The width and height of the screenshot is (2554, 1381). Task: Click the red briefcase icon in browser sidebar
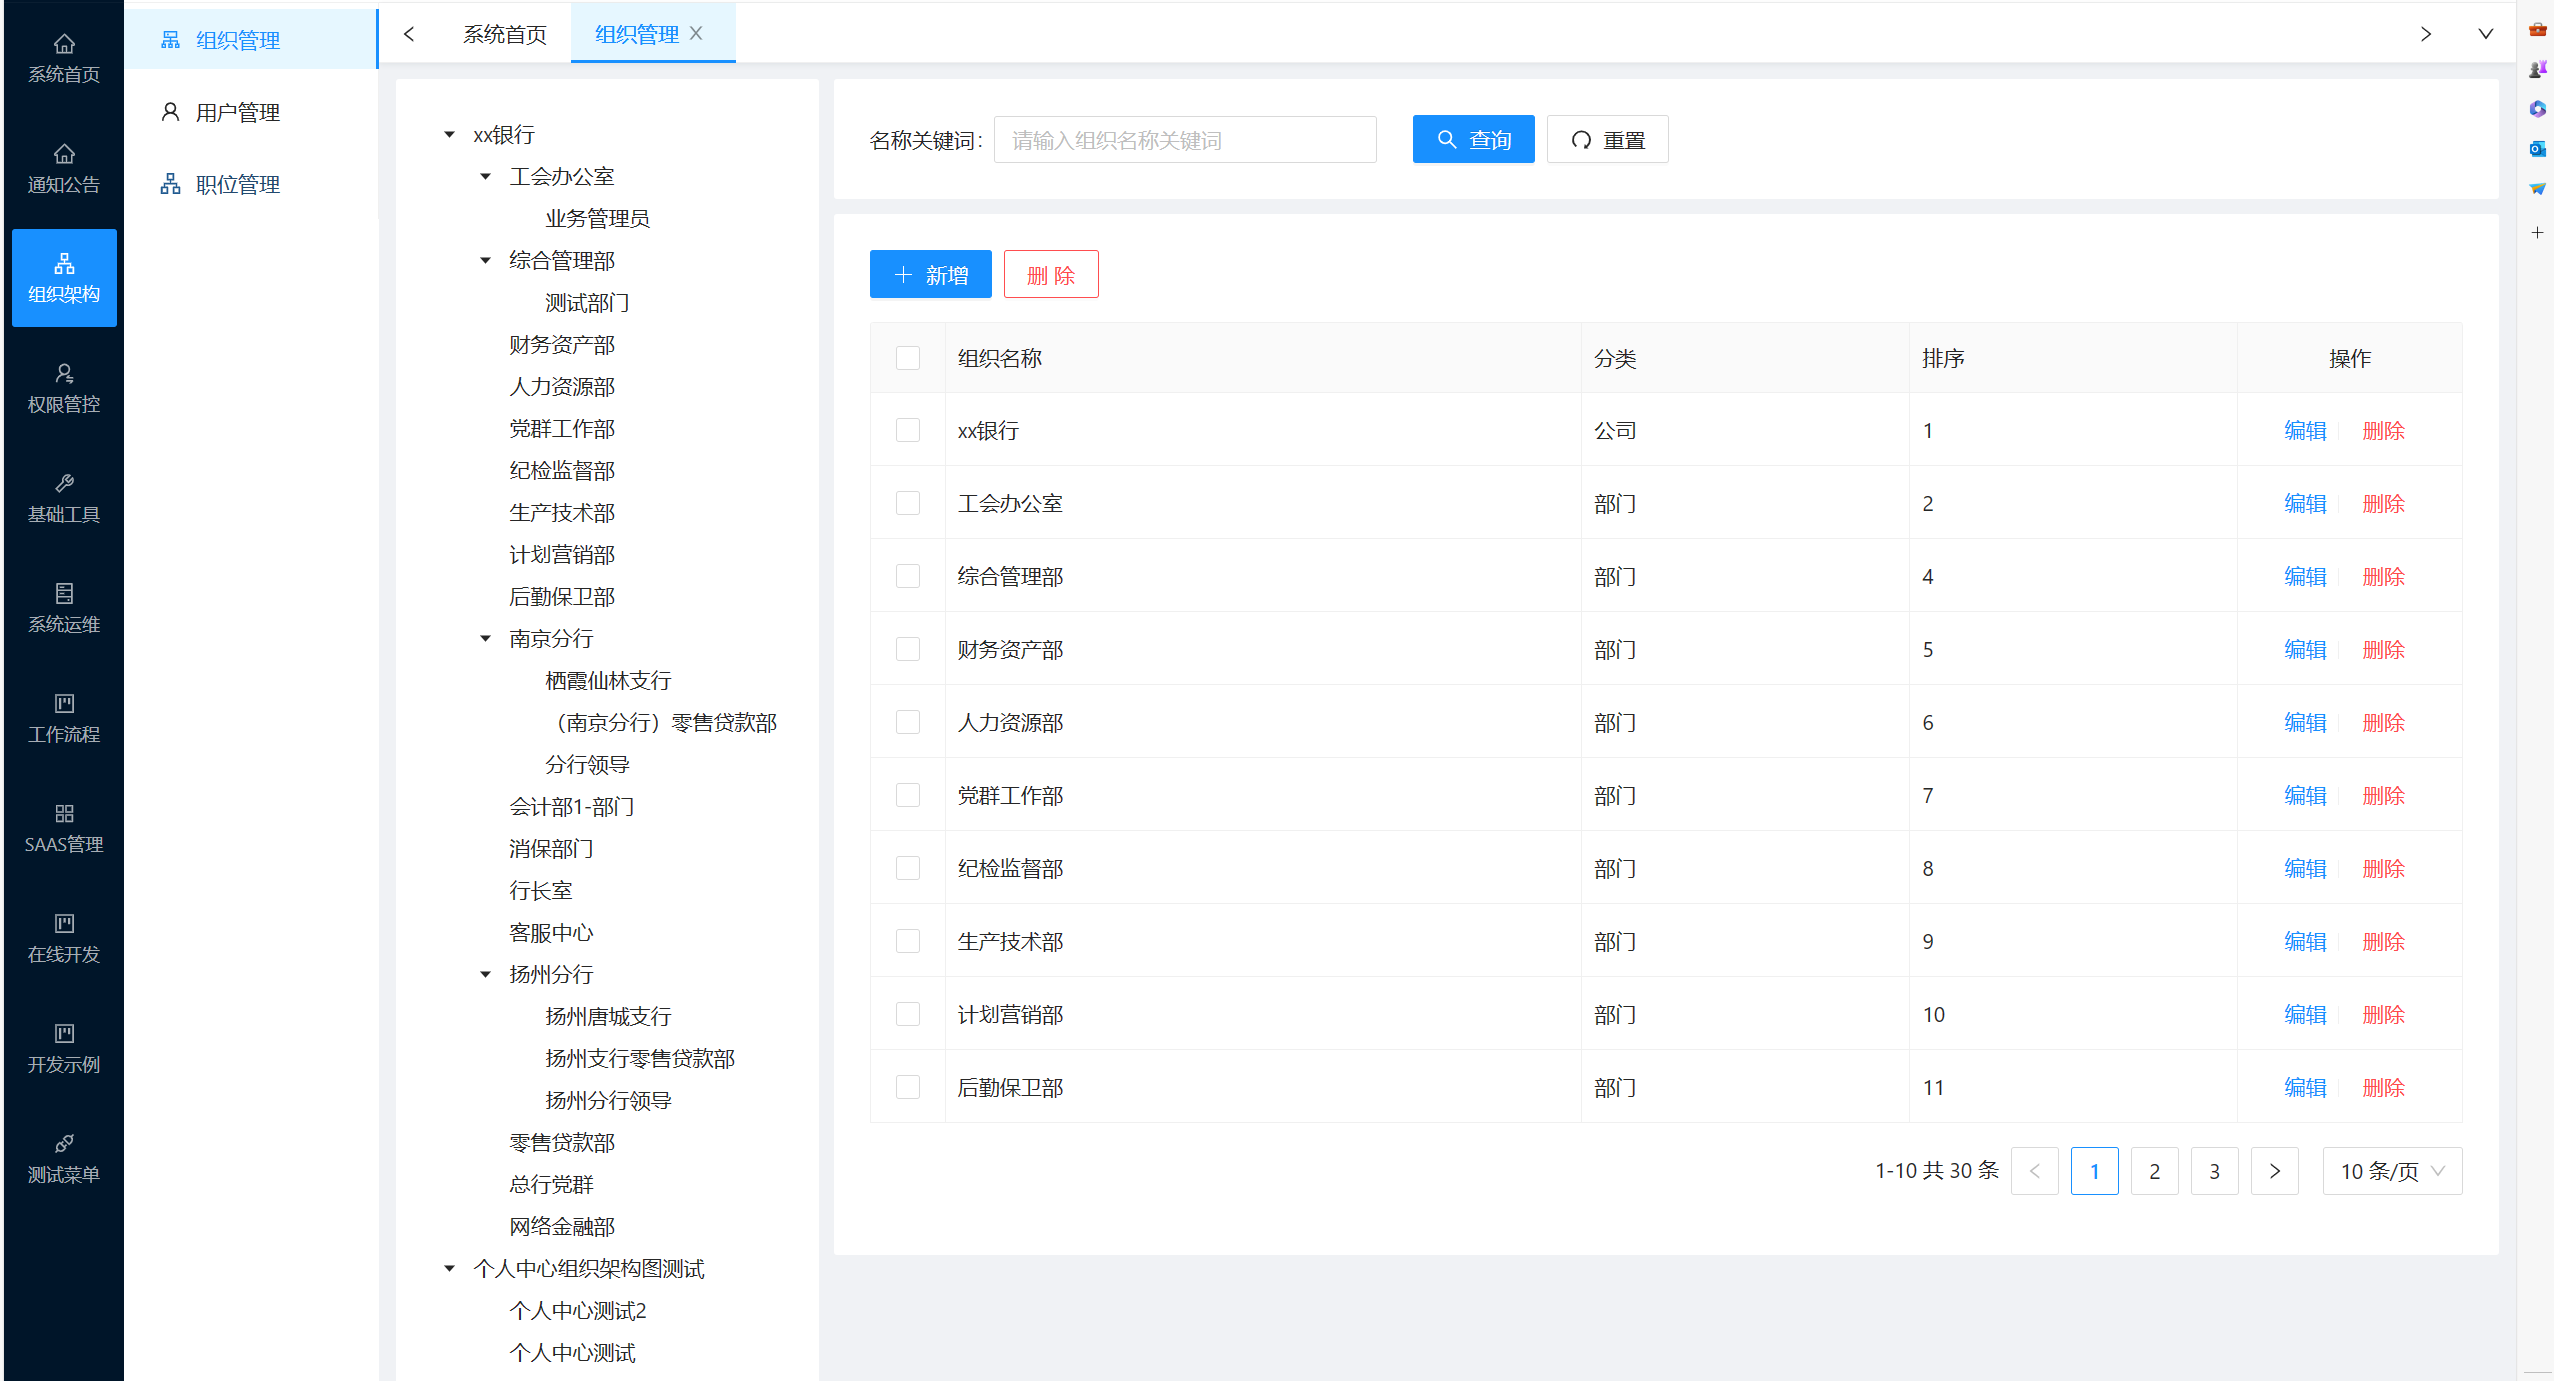tap(2537, 29)
